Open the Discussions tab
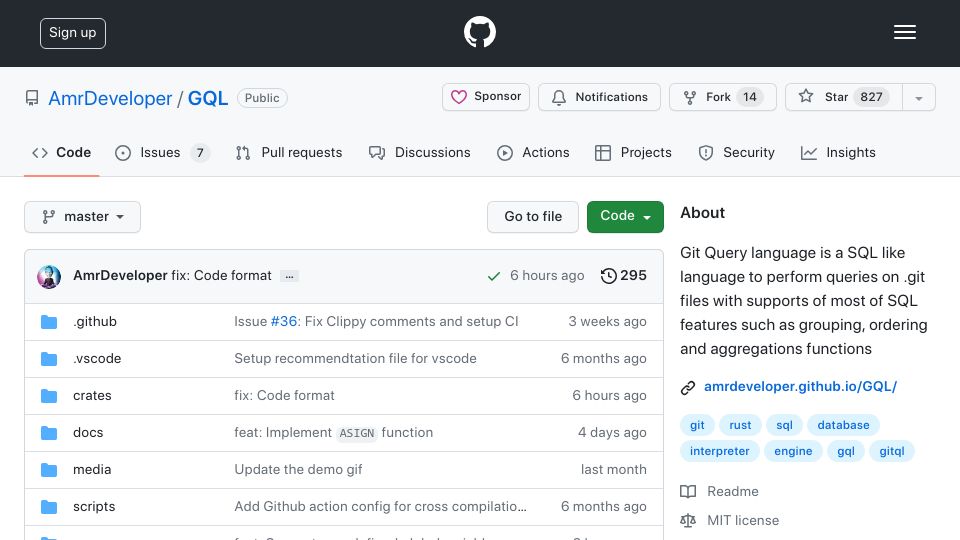This screenshot has height=540, width=960. 419,152
